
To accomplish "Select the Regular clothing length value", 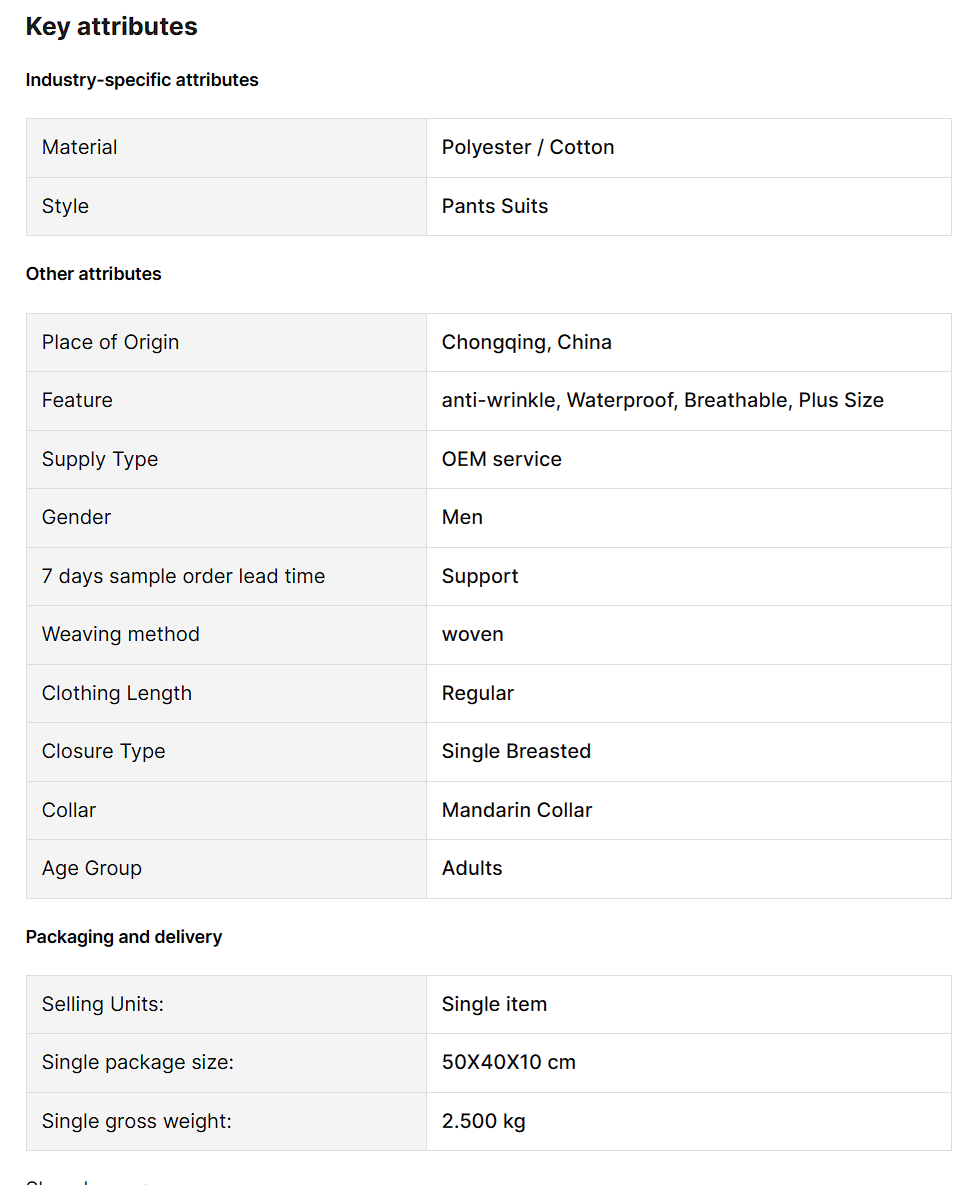I will [478, 693].
